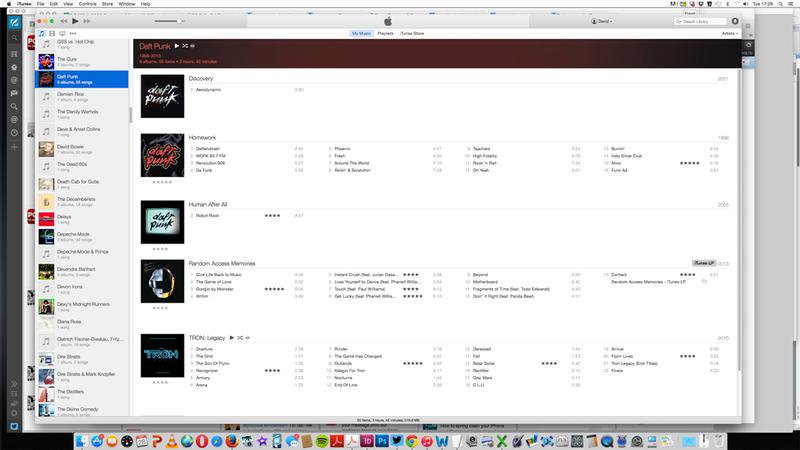The width and height of the screenshot is (800, 450).
Task: Select David Bowie in artist list
Action: pyautogui.click(x=82, y=149)
